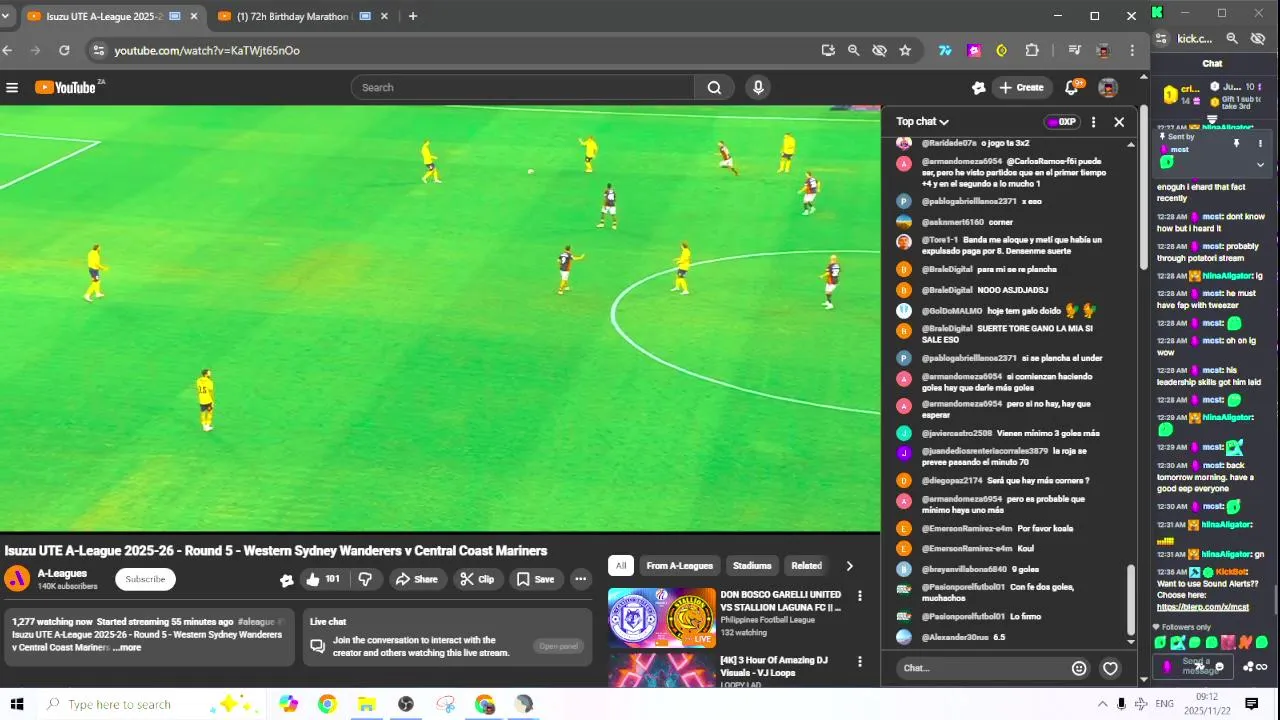This screenshot has height=720, width=1280.
Task: Open the media controls music icon
Action: click(1074, 50)
